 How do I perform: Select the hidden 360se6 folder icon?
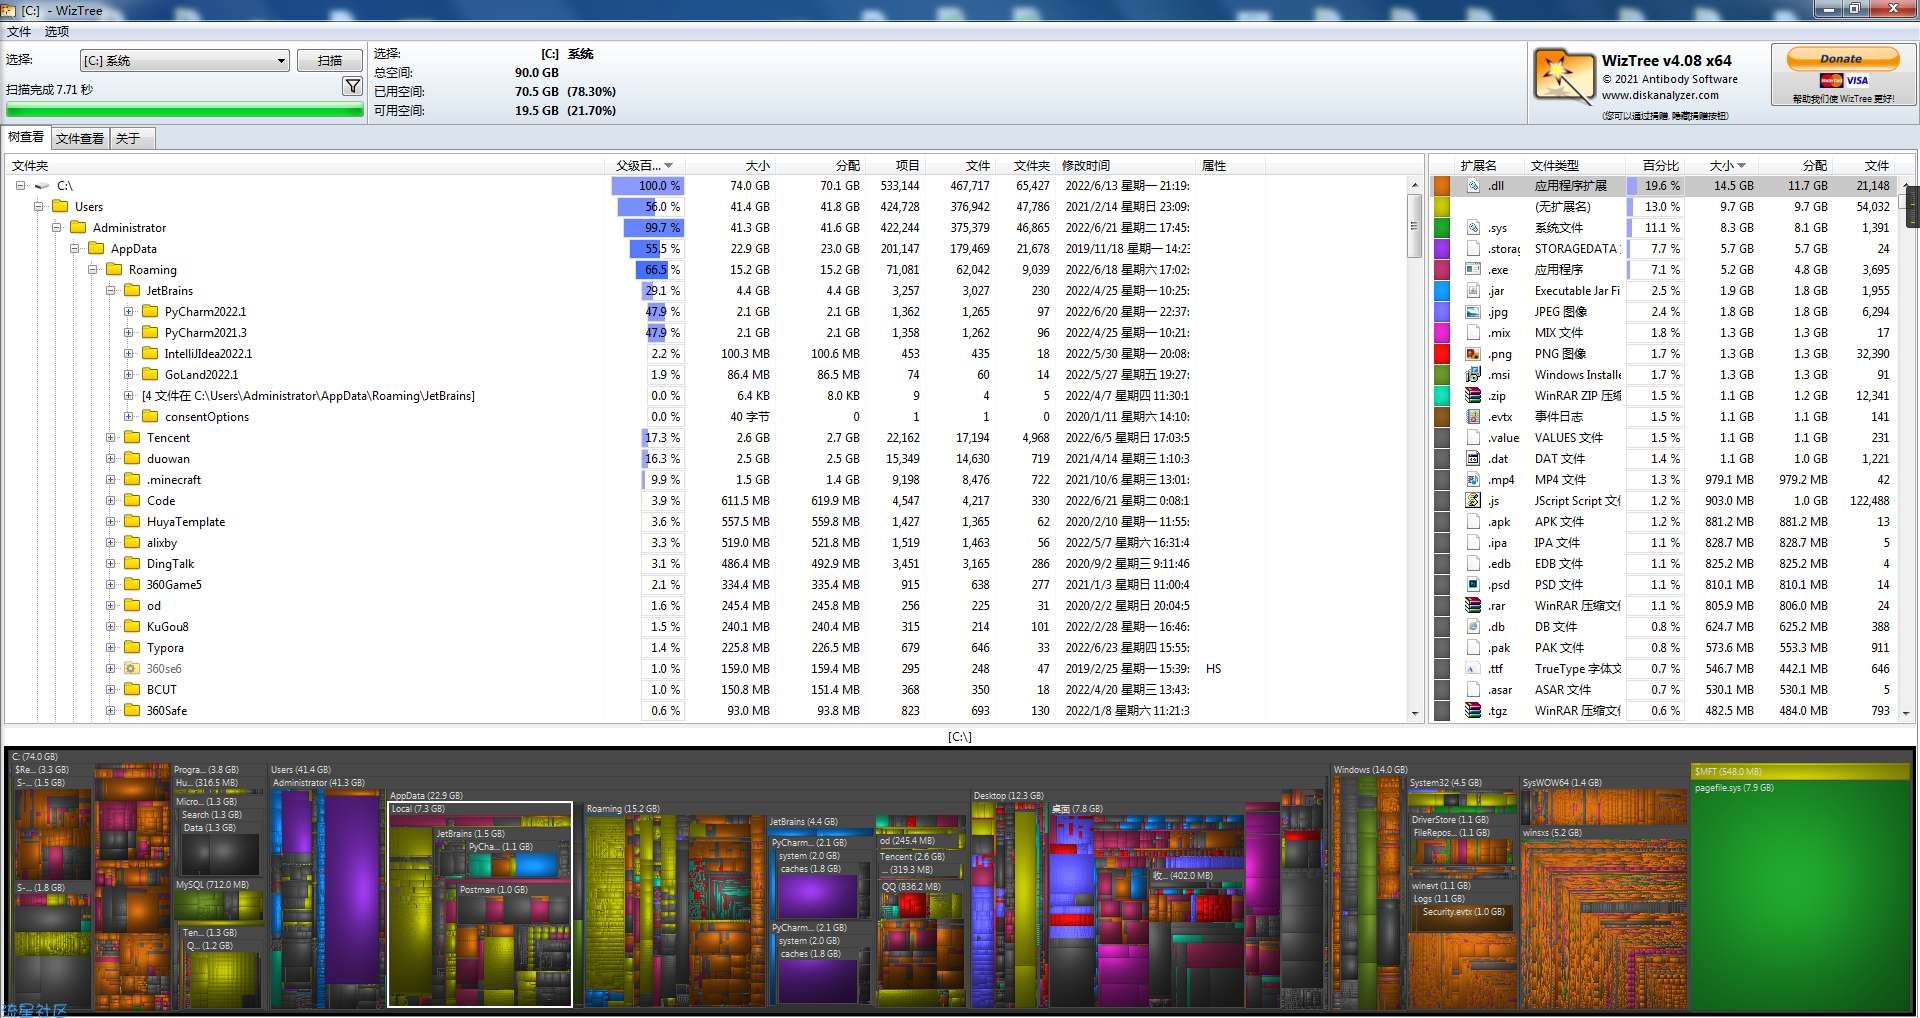132,668
